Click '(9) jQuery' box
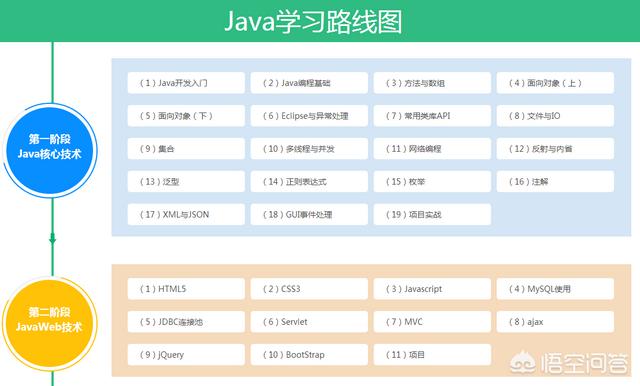Image resolution: width=640 pixels, height=386 pixels. pos(186,355)
